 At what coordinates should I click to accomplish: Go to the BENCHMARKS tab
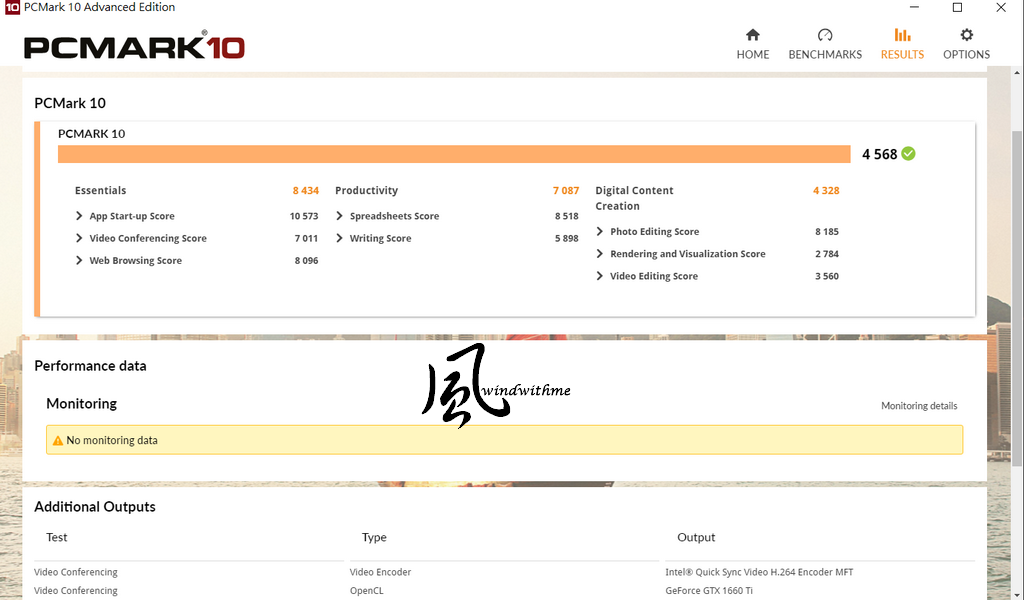coord(825,44)
